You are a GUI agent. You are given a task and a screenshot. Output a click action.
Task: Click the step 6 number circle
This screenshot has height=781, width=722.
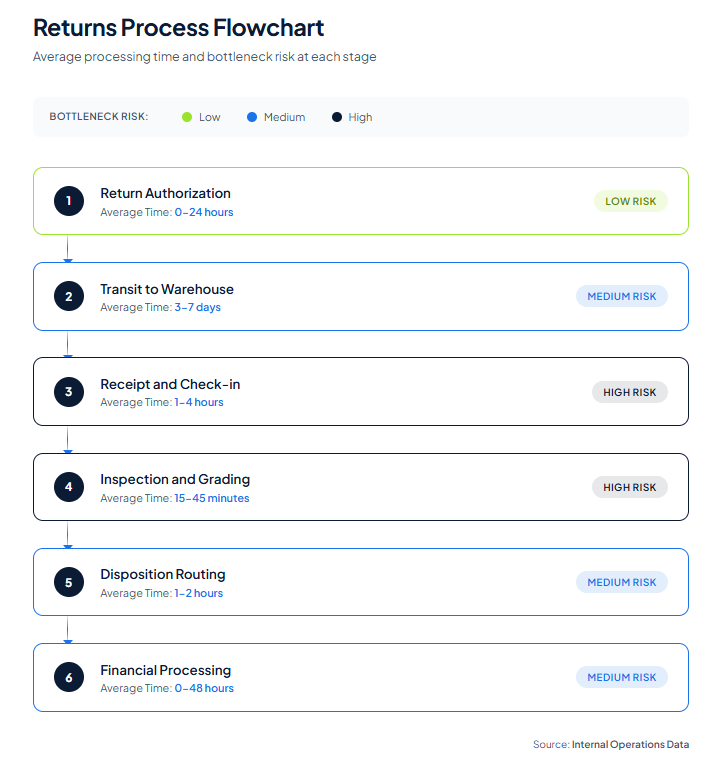coord(69,678)
